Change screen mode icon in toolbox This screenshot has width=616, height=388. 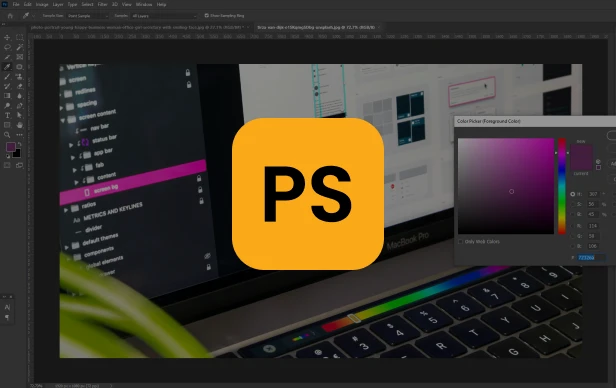tap(19, 165)
